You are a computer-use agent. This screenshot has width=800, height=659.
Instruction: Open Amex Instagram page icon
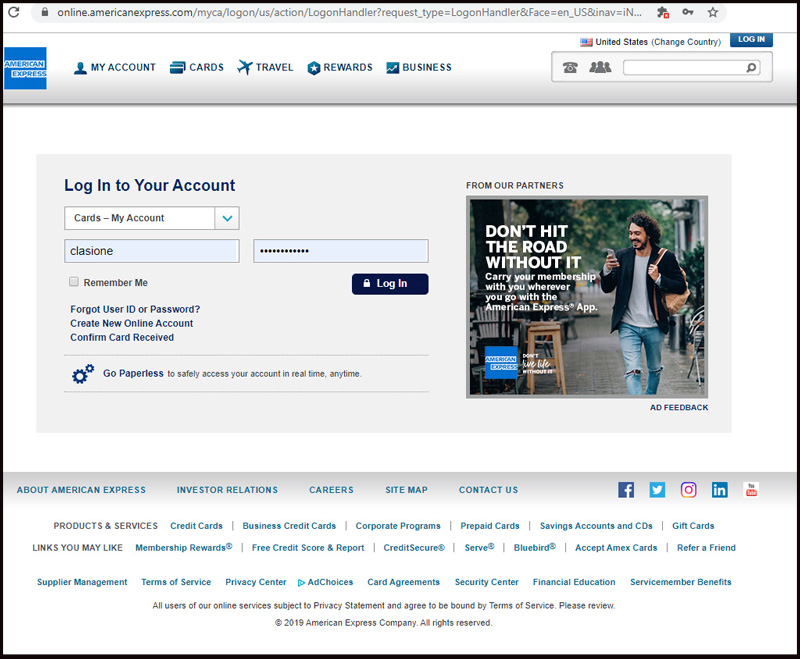[688, 490]
